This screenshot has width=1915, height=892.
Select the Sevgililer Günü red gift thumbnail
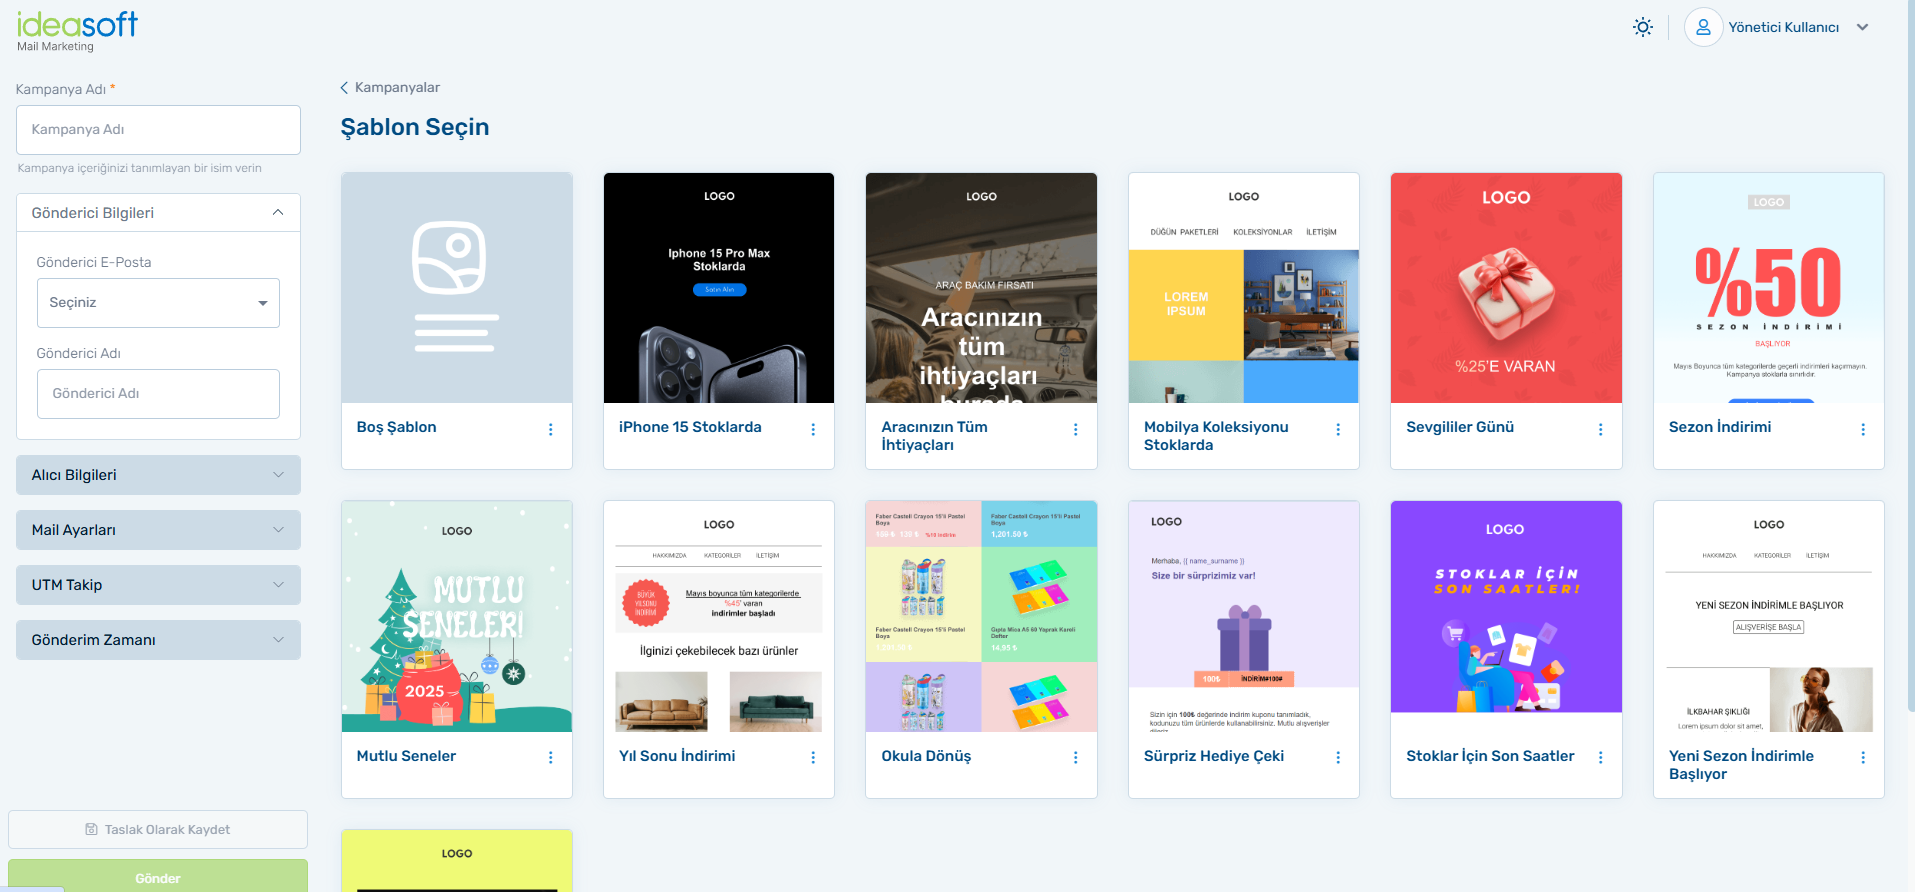click(1506, 288)
